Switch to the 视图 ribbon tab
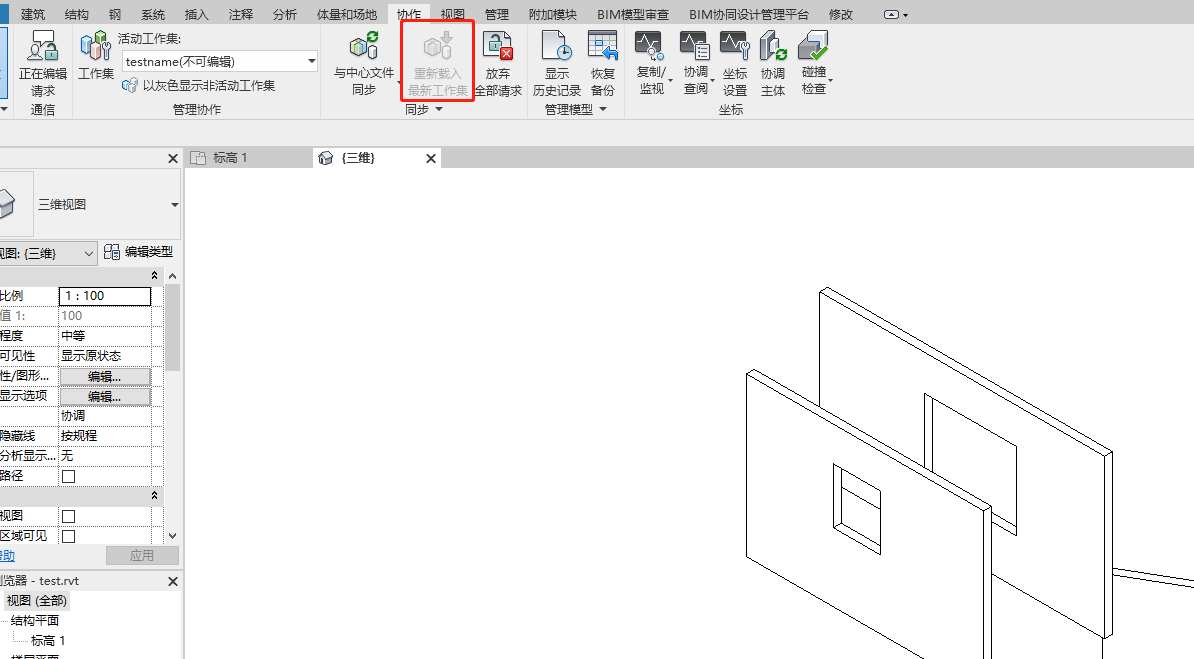 point(452,13)
